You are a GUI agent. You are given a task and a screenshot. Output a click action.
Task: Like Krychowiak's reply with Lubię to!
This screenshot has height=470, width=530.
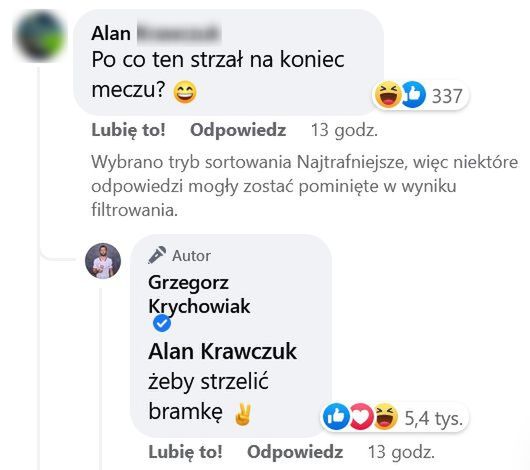click(186, 452)
